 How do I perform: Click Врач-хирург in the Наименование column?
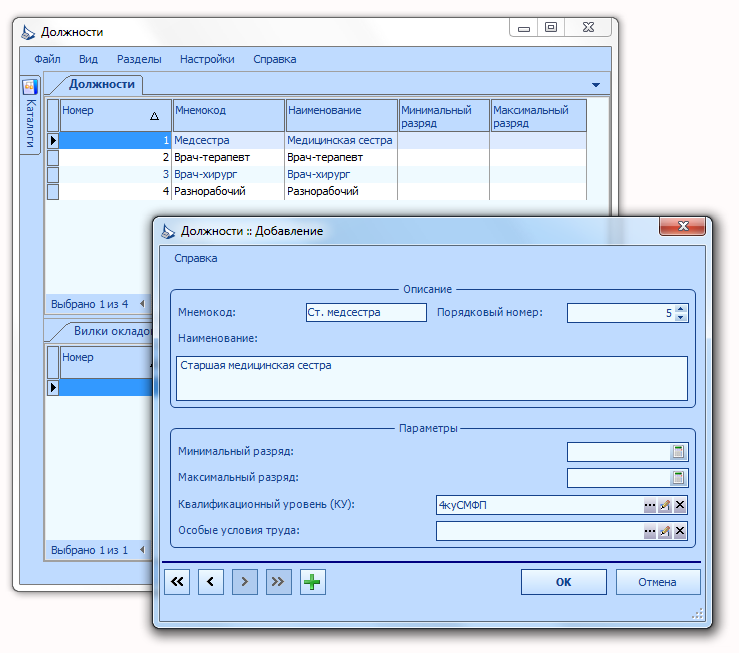coord(341,174)
